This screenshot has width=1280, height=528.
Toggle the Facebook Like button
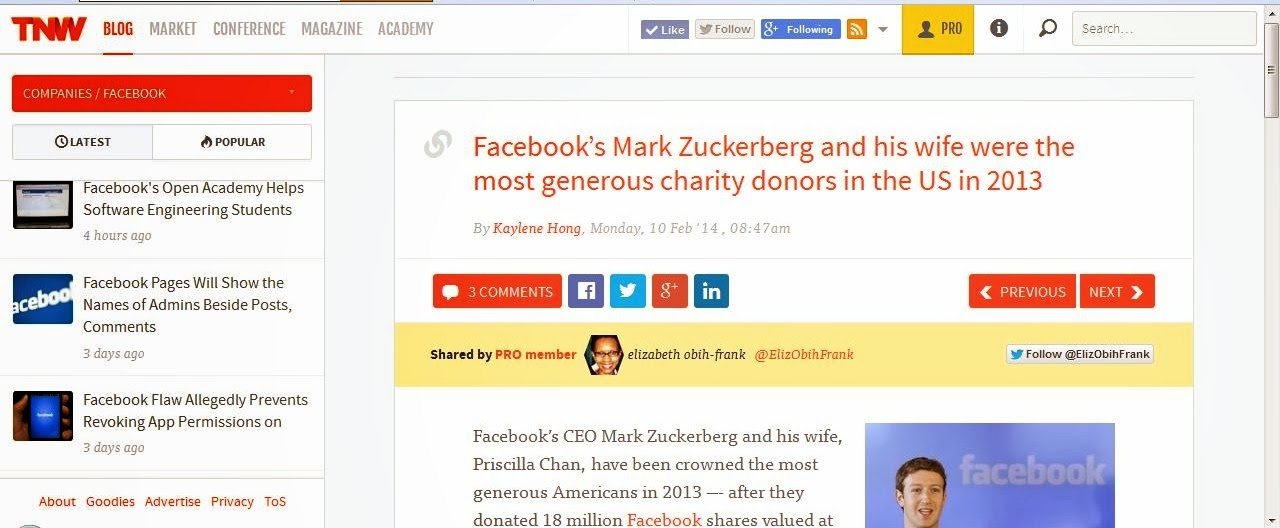point(665,29)
